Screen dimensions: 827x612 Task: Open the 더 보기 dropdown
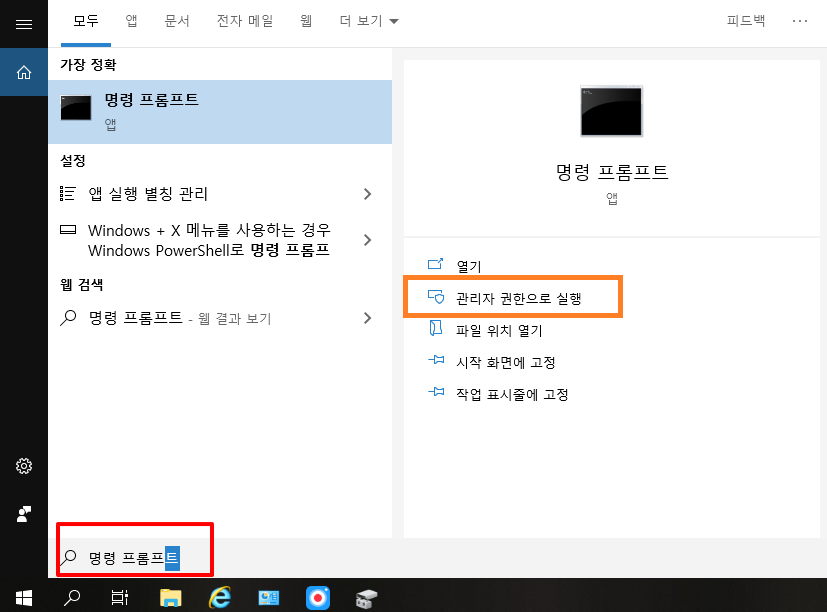click(x=369, y=21)
